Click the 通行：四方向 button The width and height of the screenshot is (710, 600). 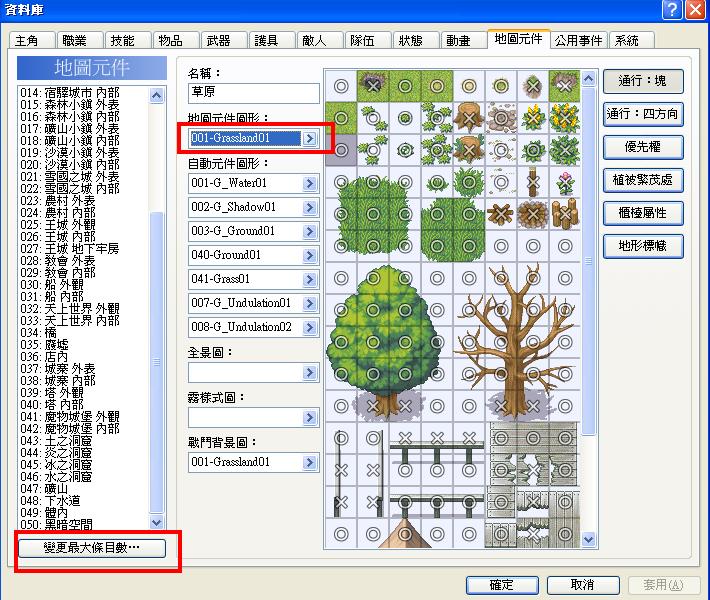coord(643,114)
